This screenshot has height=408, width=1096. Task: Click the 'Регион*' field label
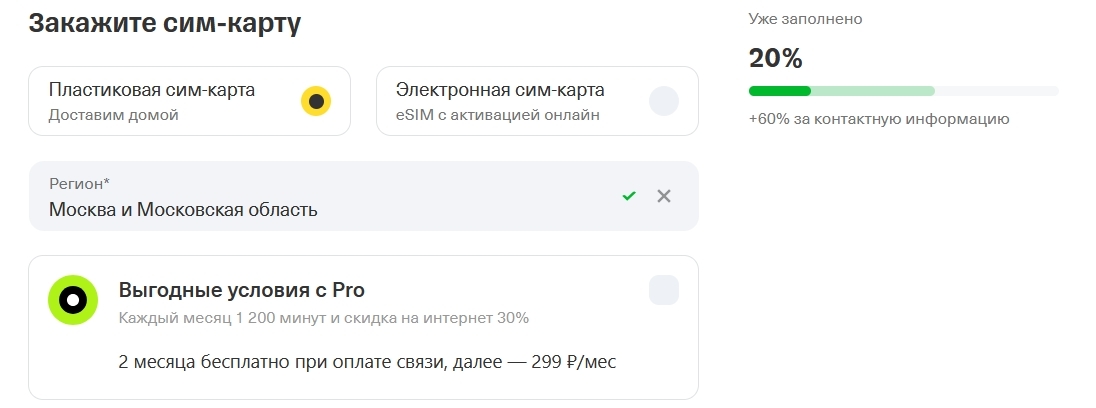tap(80, 184)
